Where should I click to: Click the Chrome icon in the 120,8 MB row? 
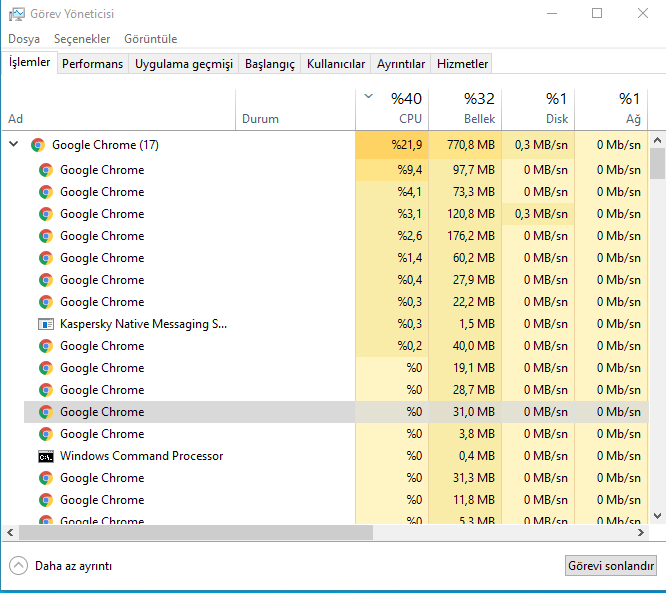46,214
